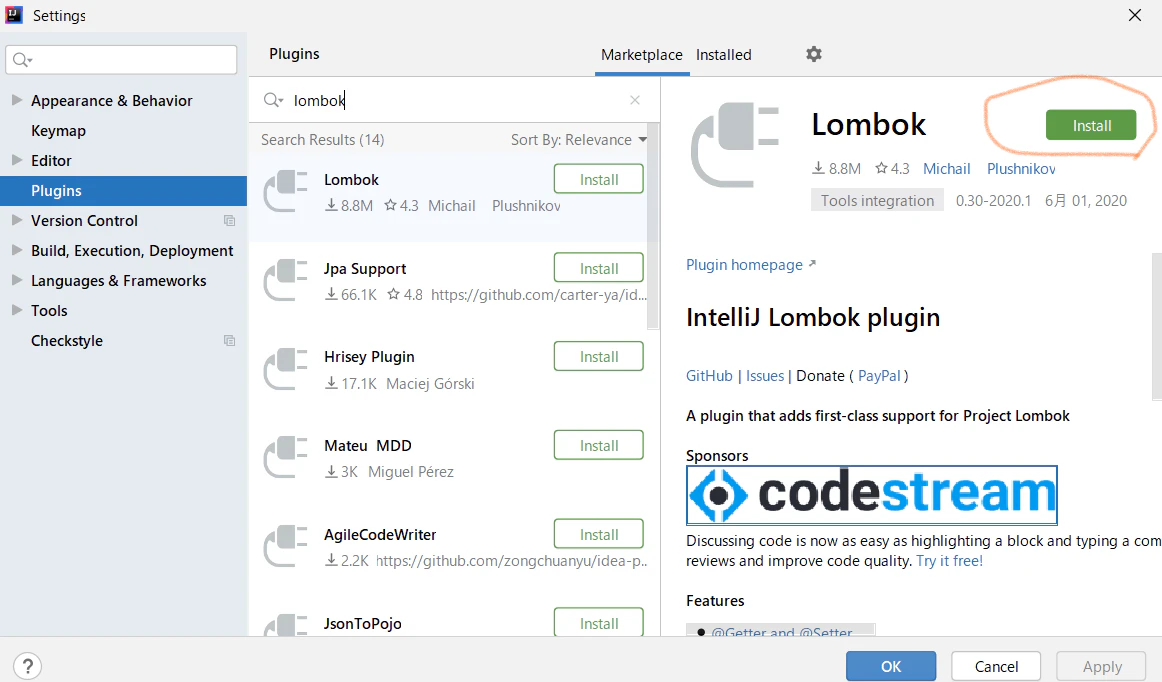Expand the Version Control tree node
The width and height of the screenshot is (1162, 682).
17,220
